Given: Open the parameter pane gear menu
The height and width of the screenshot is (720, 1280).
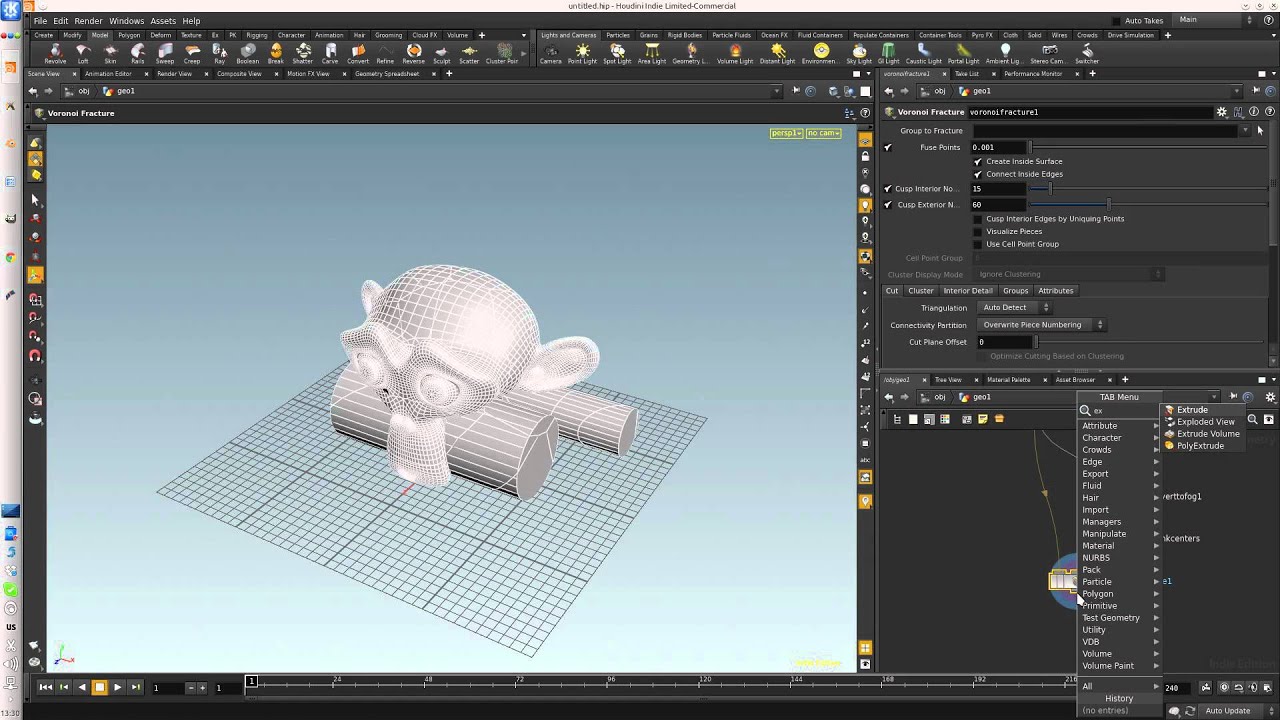Looking at the screenshot, I should [x=1222, y=112].
